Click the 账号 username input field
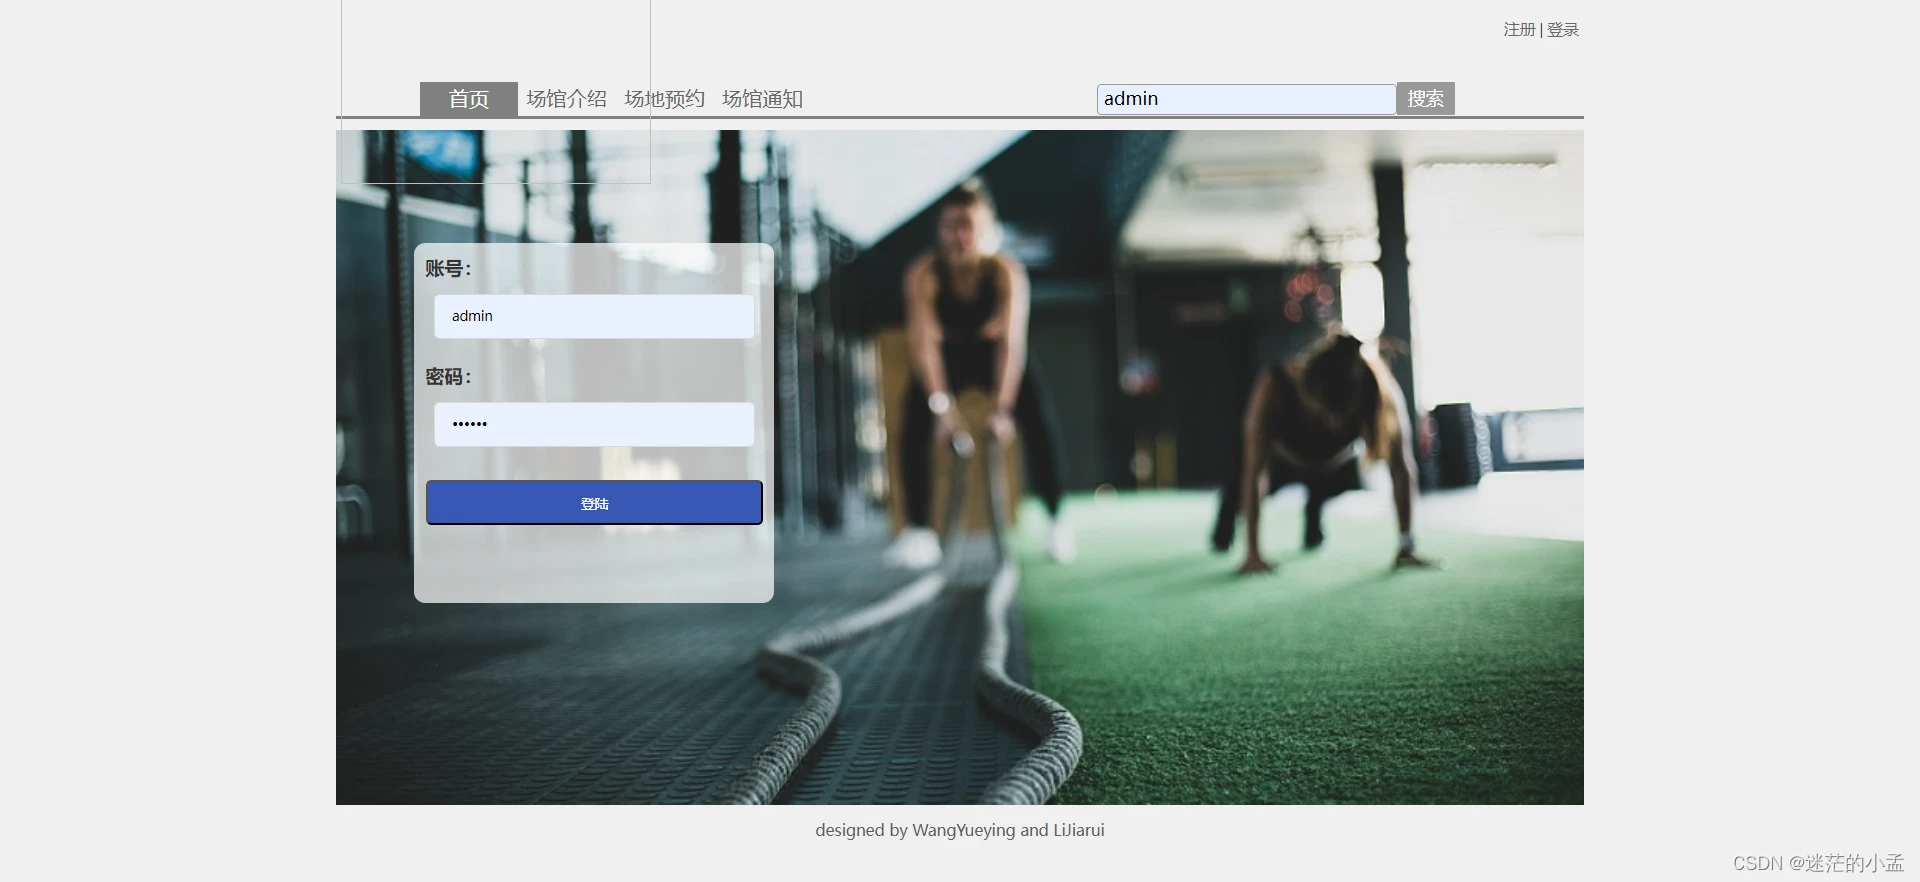This screenshot has width=1920, height=882. coord(594,316)
